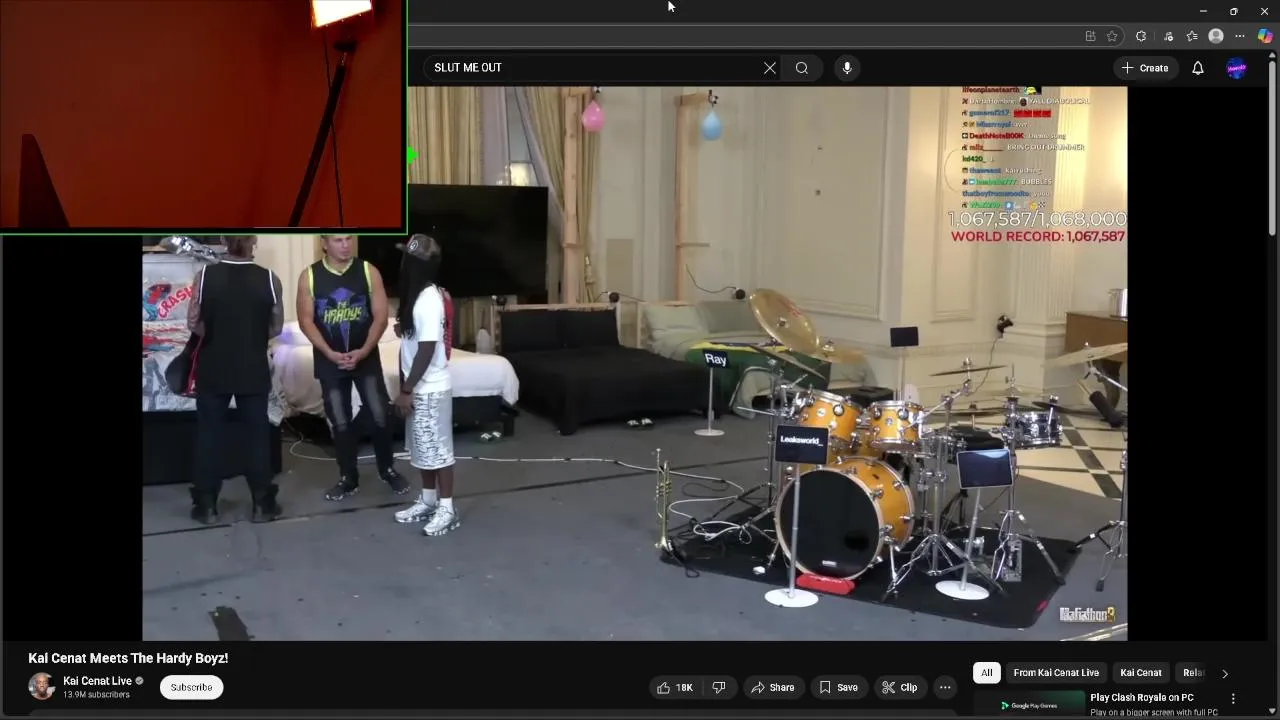This screenshot has height=720, width=1280.
Task: Add page to favorites star
Action: (x=1112, y=36)
